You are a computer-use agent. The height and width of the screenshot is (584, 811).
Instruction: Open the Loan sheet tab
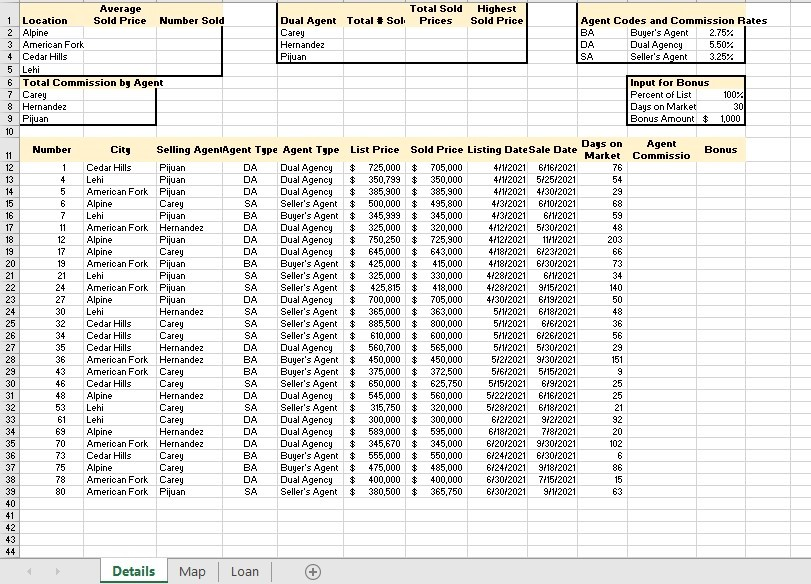[245, 572]
